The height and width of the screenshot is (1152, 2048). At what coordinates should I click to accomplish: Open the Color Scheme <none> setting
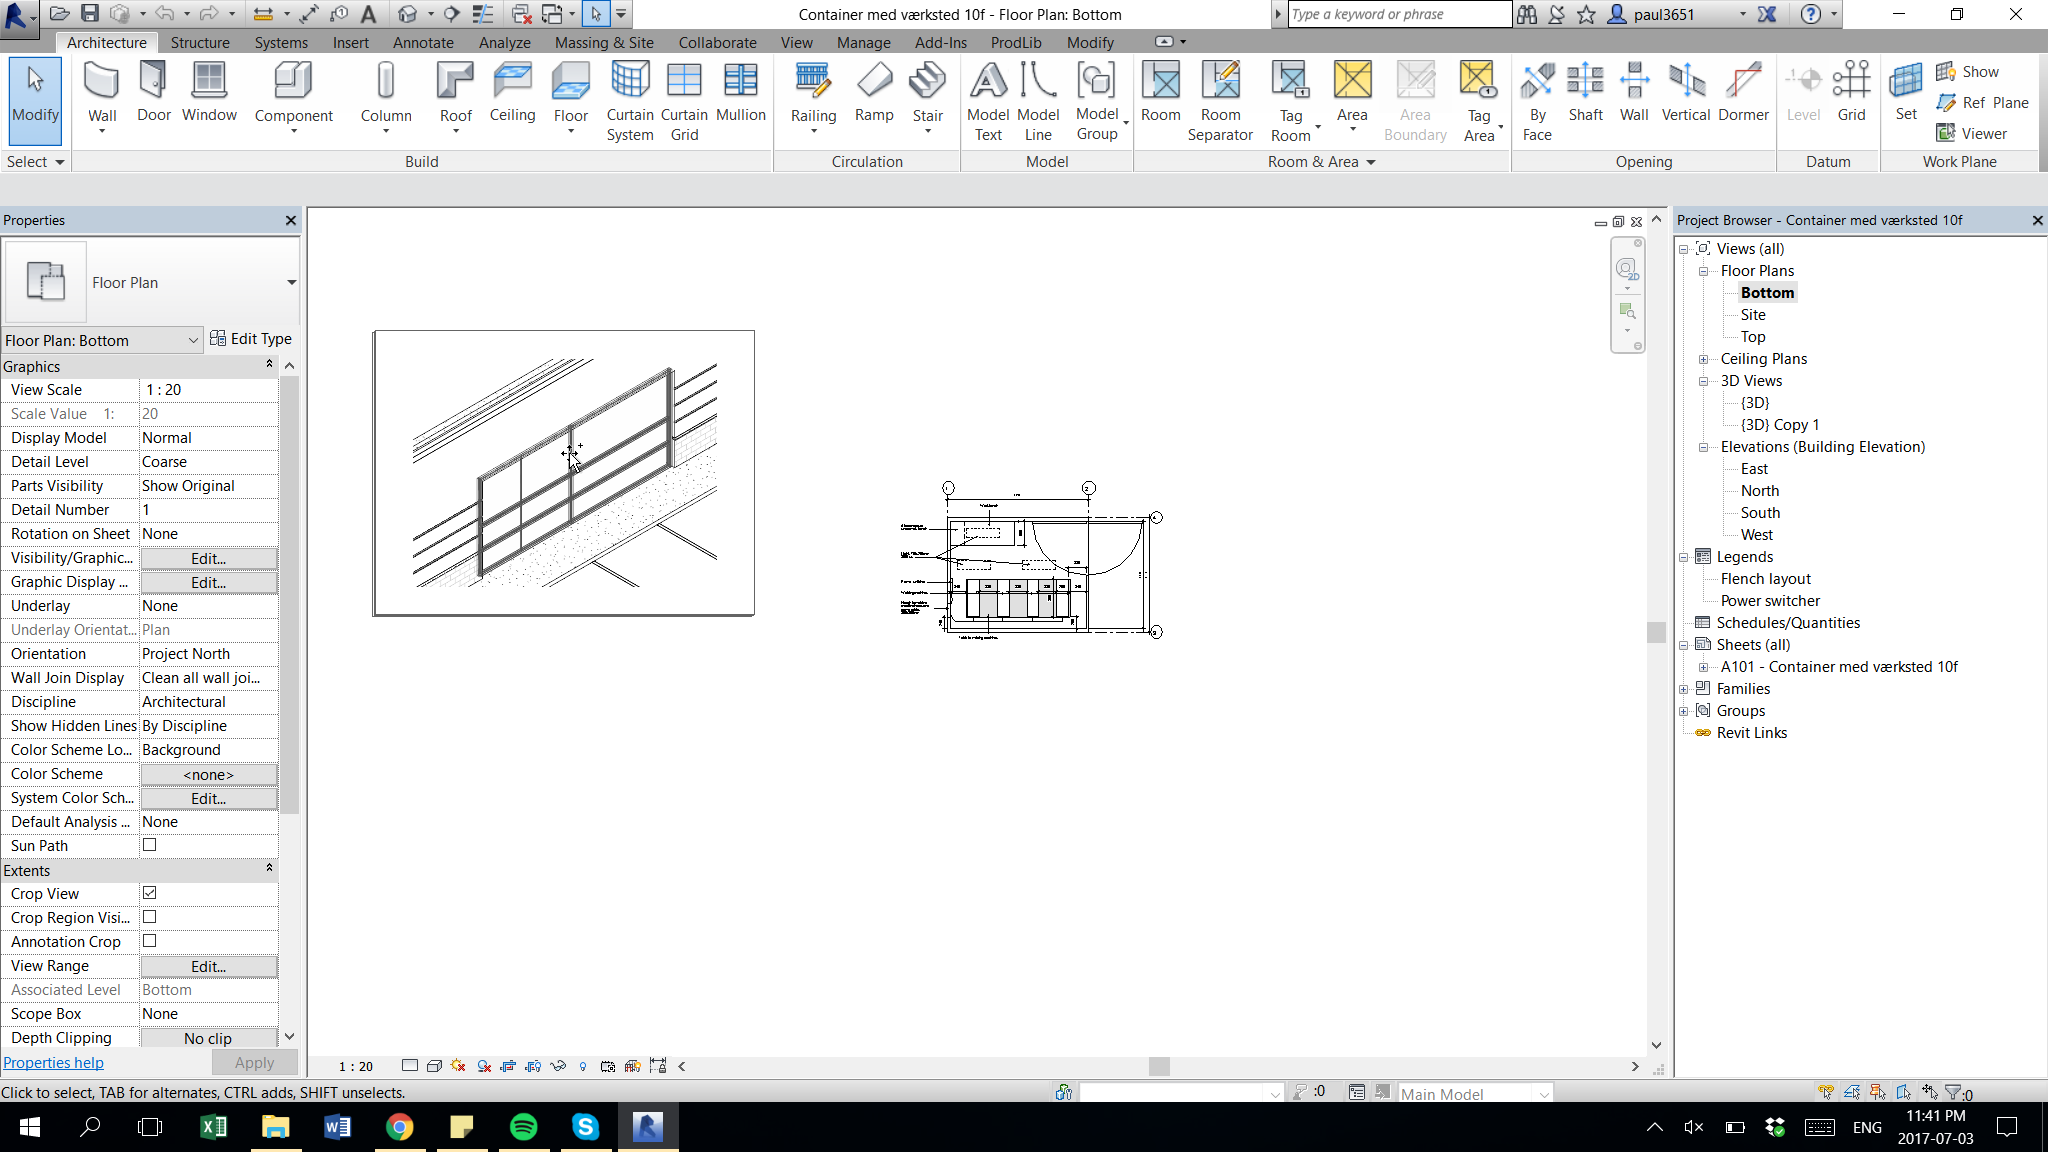point(206,773)
